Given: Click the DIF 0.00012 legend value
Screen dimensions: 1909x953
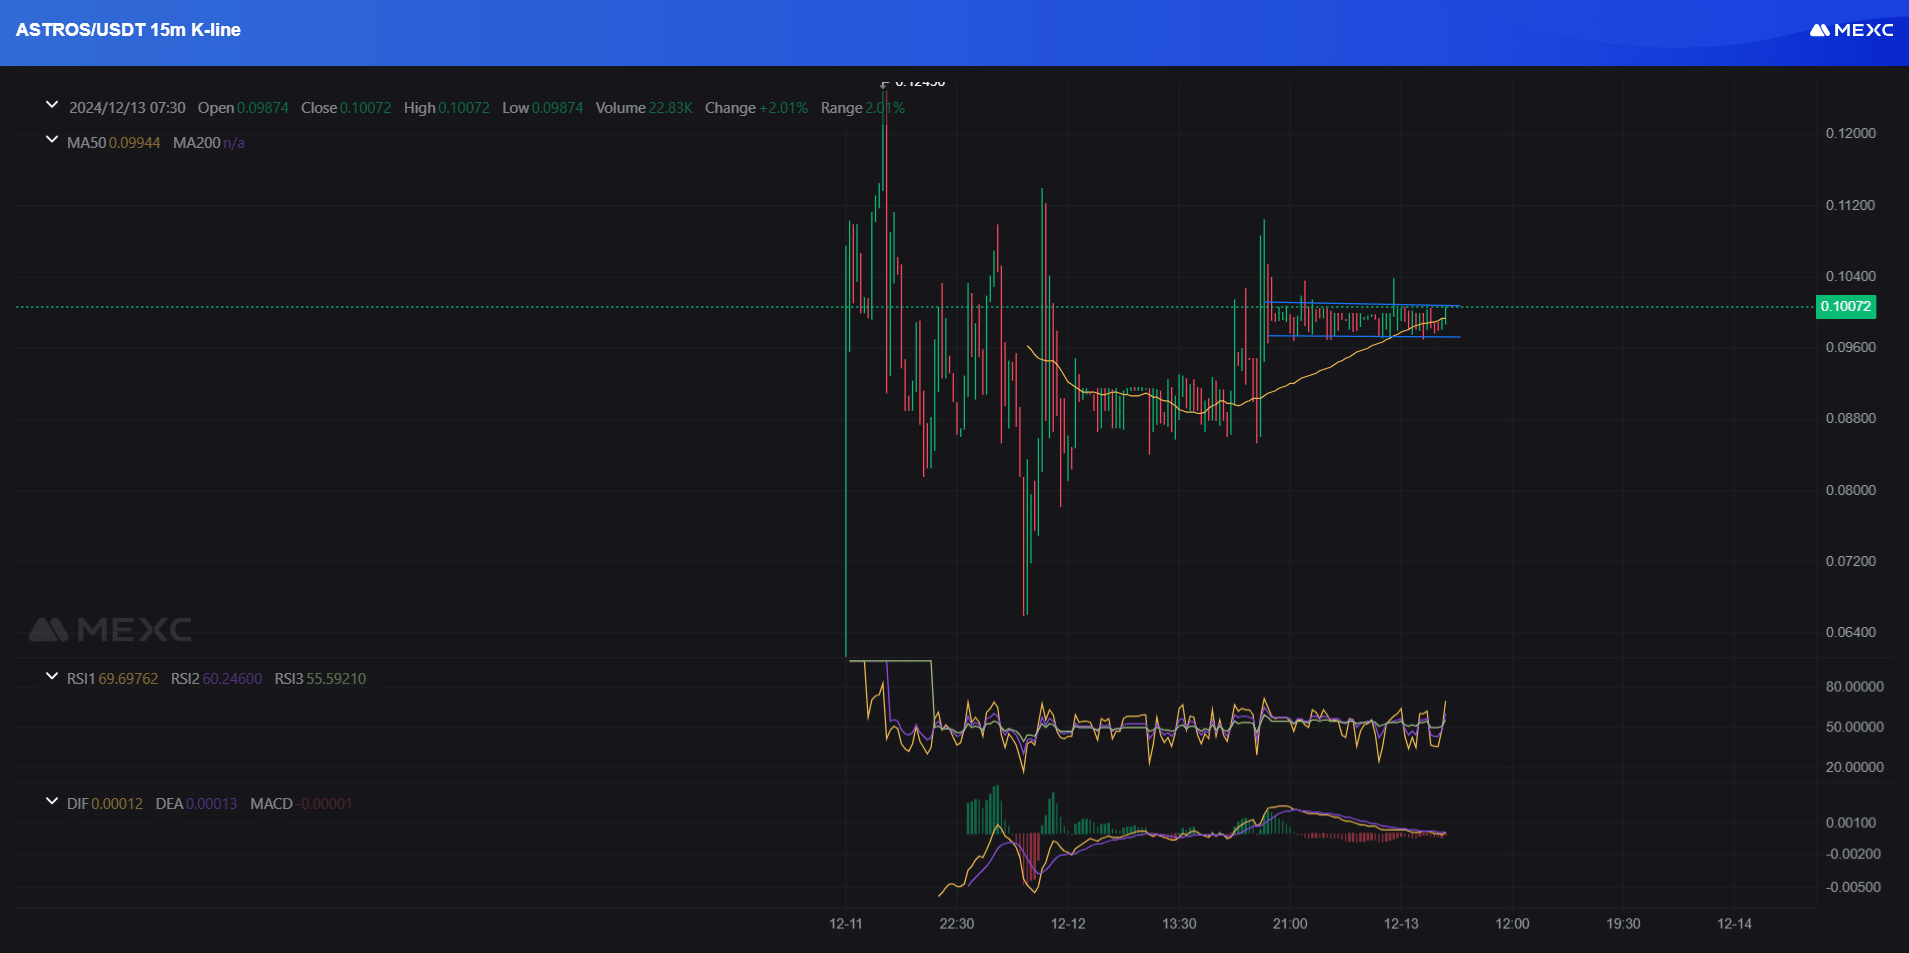Looking at the screenshot, I should [105, 804].
